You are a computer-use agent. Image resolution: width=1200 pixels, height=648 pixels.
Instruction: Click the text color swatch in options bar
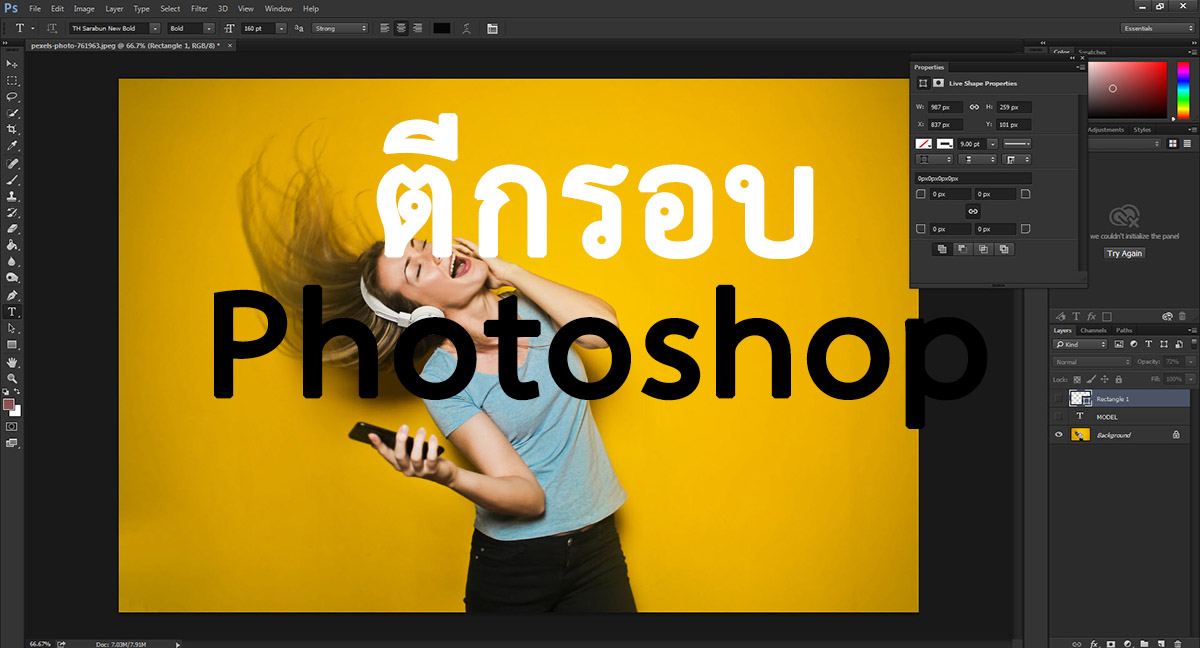pos(441,29)
